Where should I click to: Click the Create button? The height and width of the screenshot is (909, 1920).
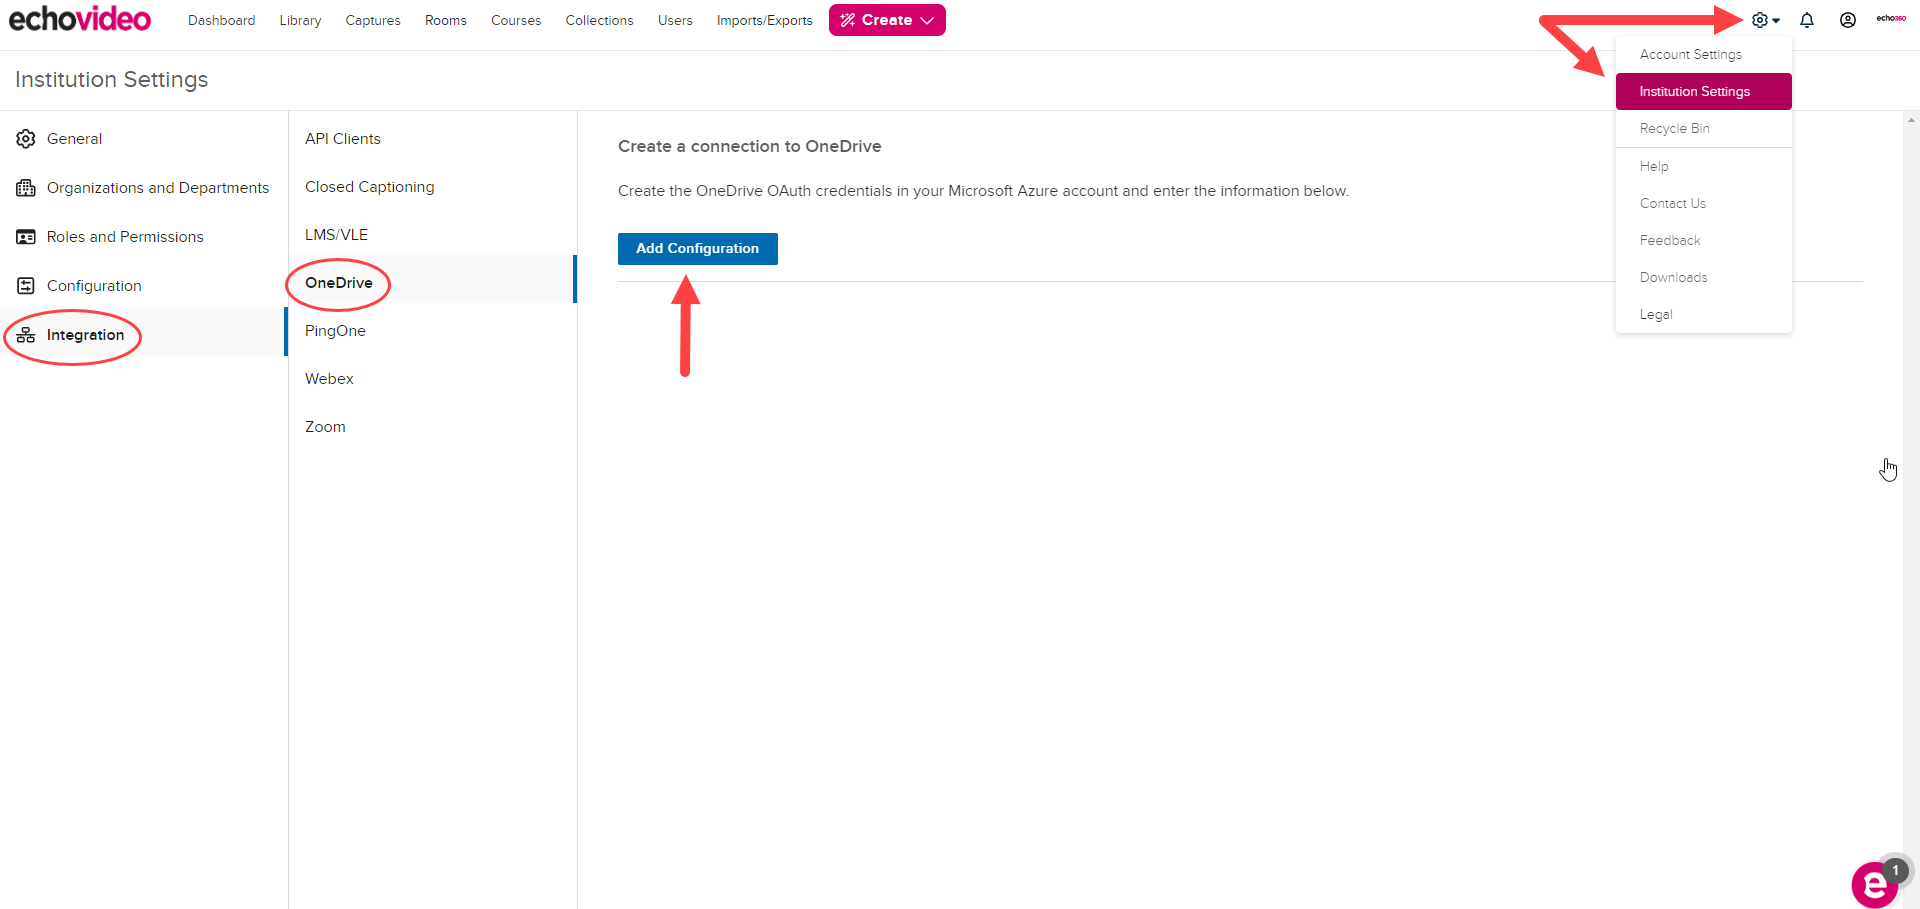(x=887, y=20)
